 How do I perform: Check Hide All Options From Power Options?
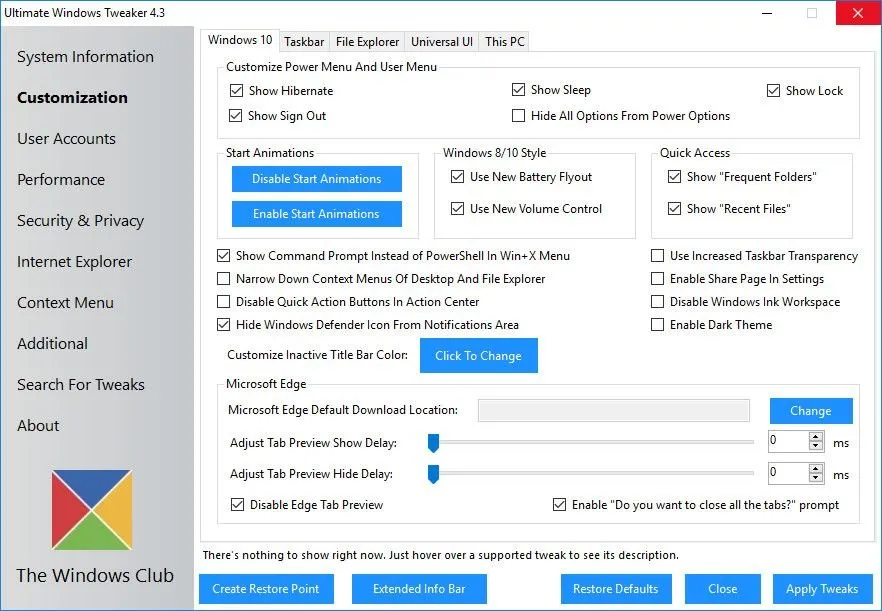(518, 116)
